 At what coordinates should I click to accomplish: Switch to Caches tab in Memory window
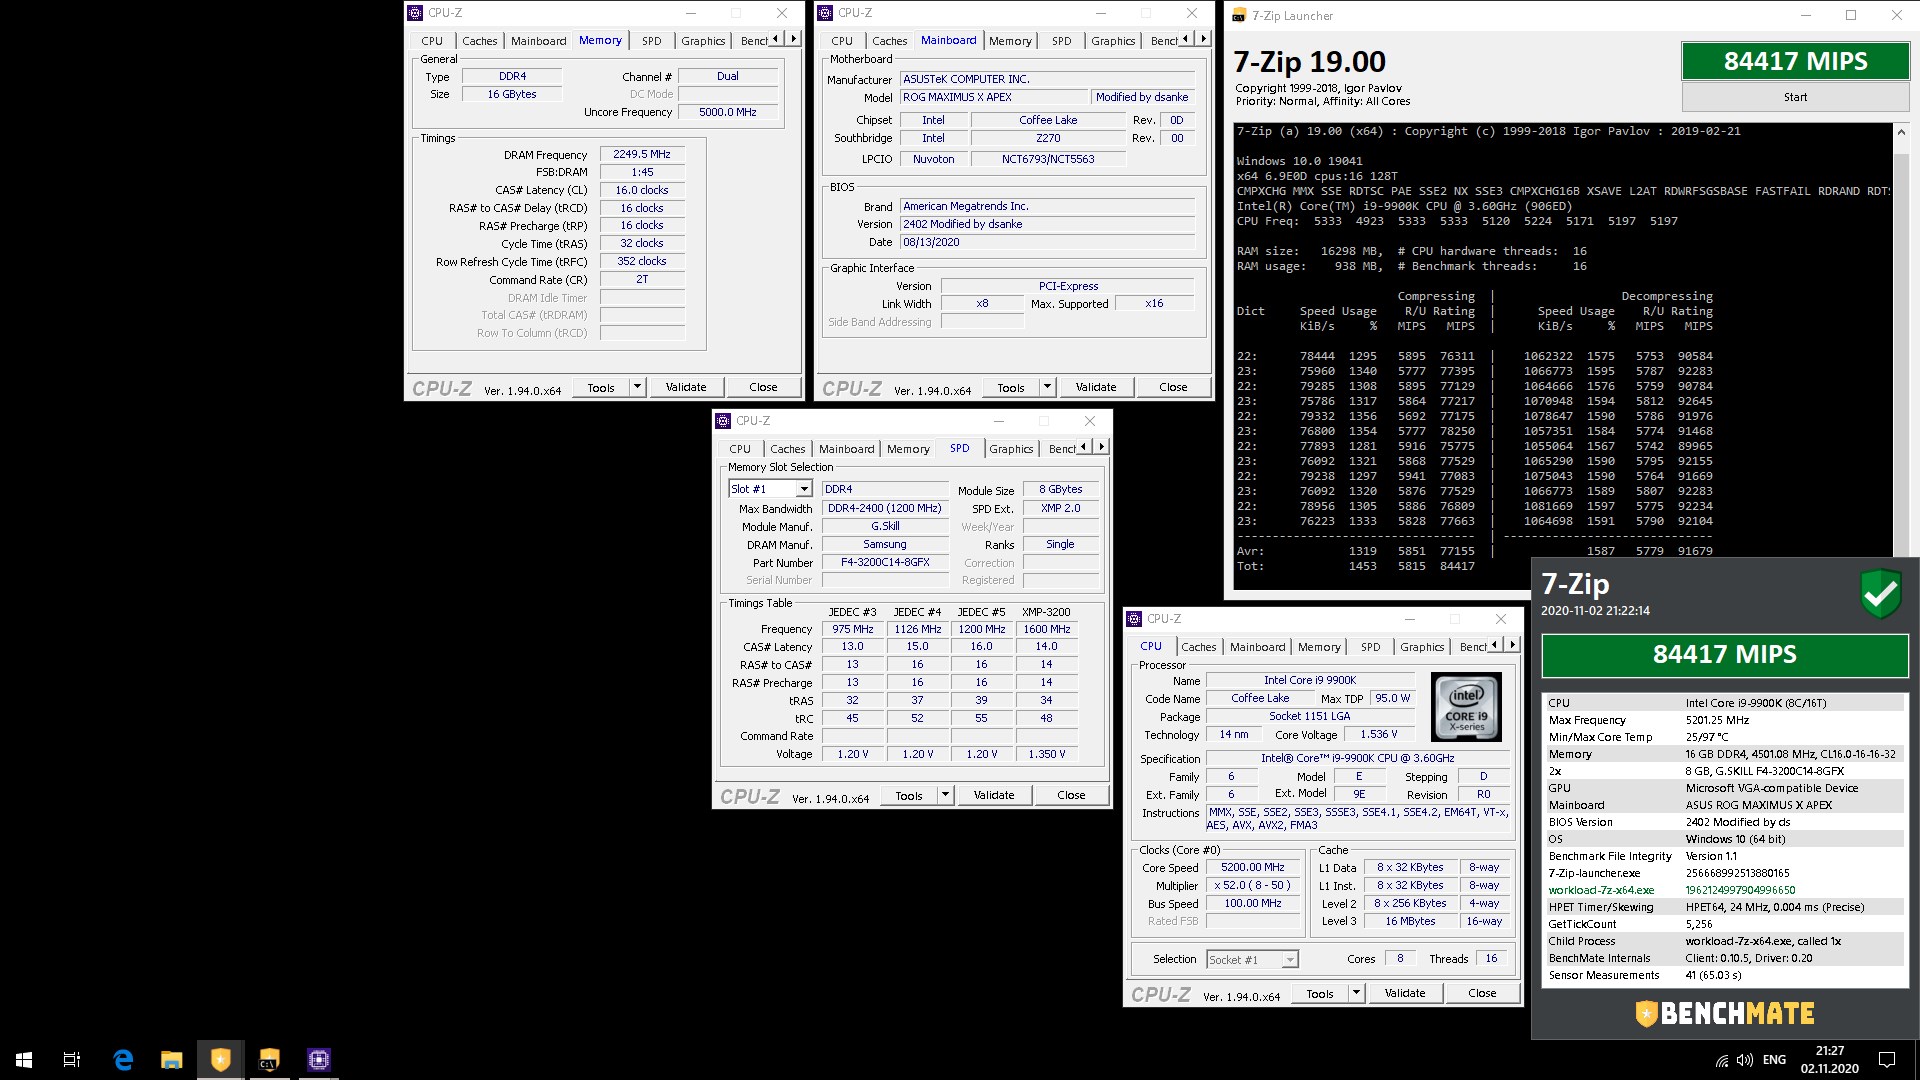click(x=479, y=41)
